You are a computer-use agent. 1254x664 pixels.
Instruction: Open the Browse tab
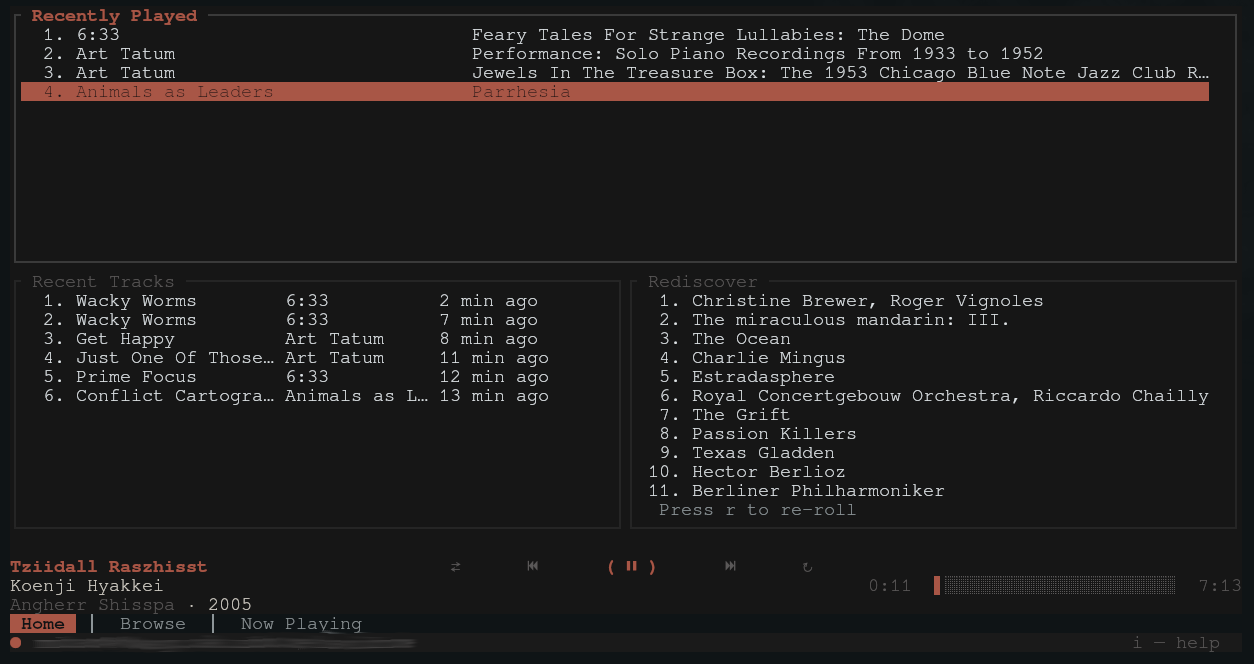pyautogui.click(x=153, y=624)
